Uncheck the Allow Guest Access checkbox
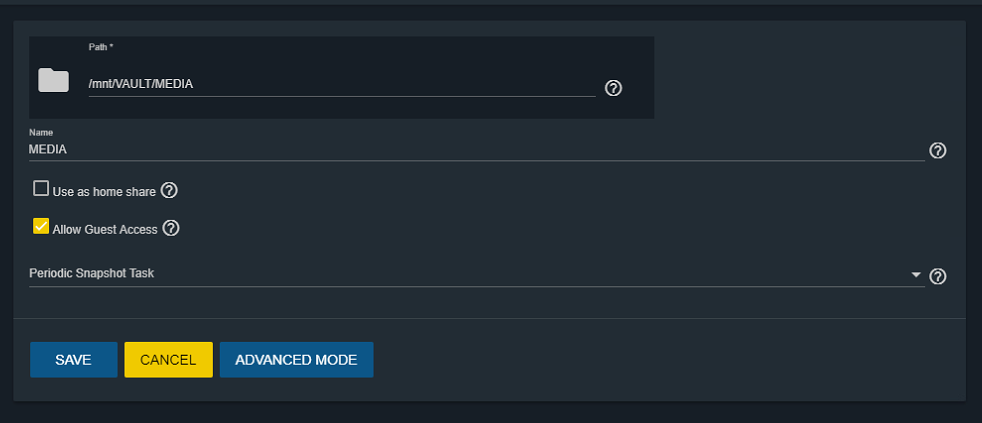Image resolution: width=982 pixels, height=423 pixels. (41, 226)
